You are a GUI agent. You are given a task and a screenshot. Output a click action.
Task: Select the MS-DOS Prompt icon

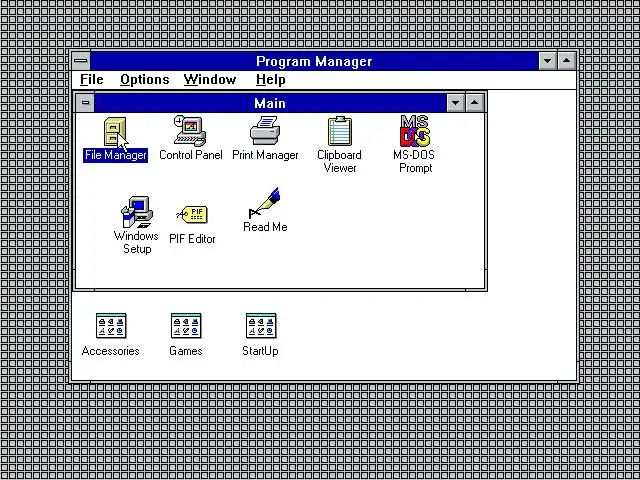[415, 131]
